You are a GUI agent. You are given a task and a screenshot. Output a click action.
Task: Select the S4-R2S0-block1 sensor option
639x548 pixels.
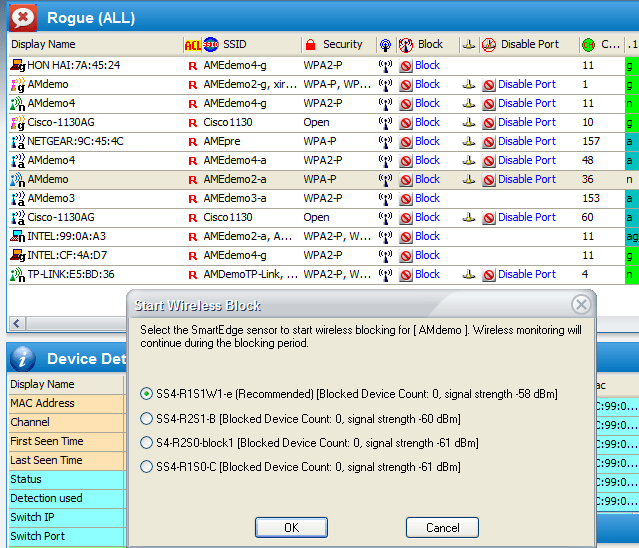tap(146, 442)
